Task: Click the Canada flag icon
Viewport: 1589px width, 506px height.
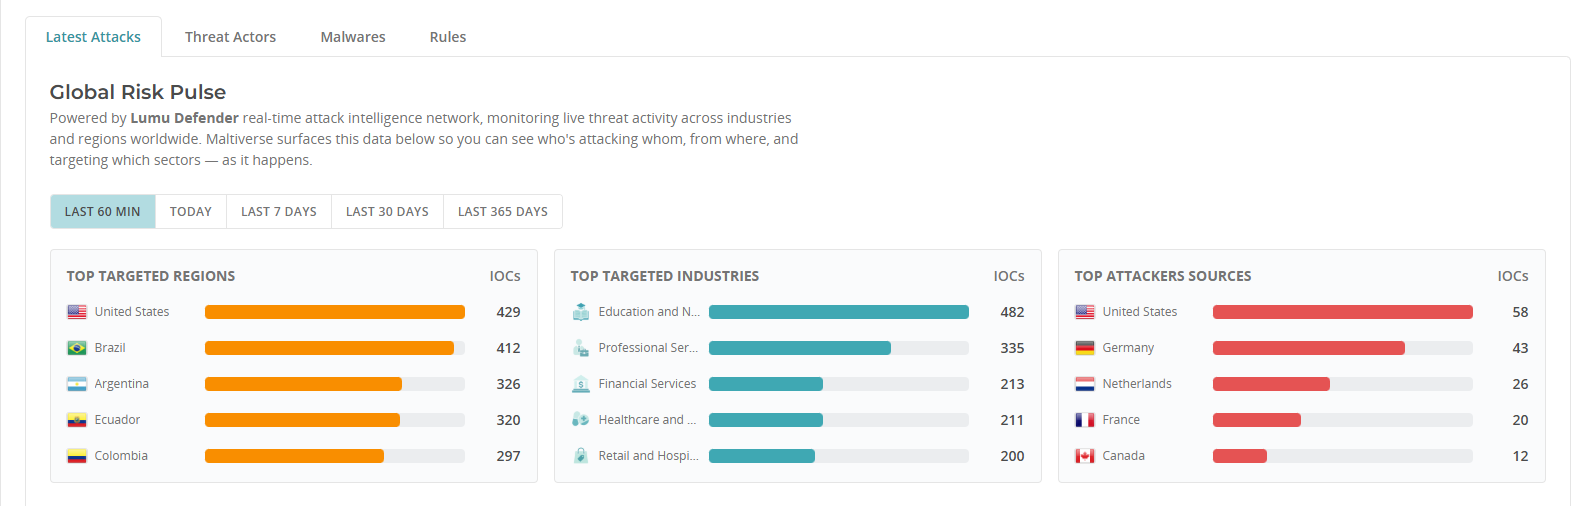Action: [1085, 456]
